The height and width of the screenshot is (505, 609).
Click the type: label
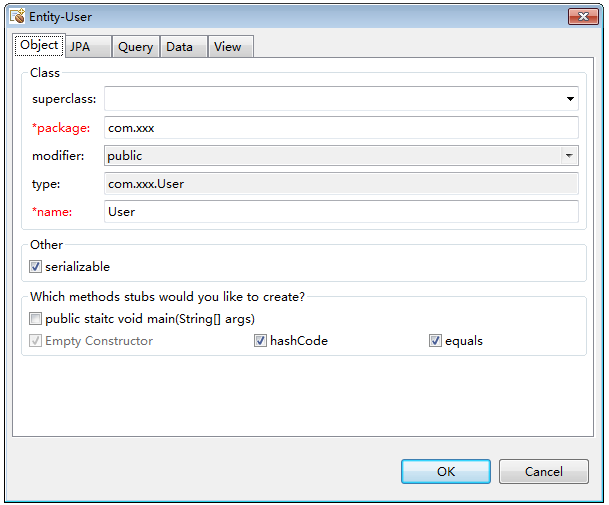point(46,184)
